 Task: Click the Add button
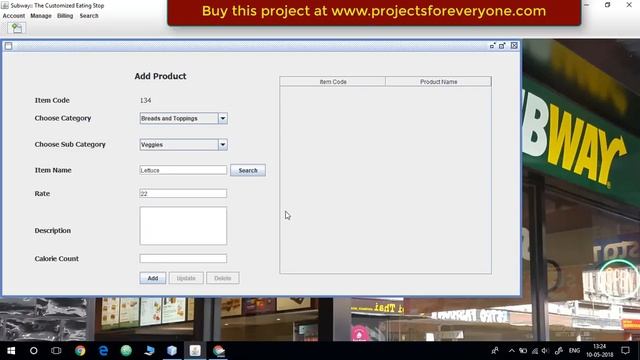(x=153, y=278)
